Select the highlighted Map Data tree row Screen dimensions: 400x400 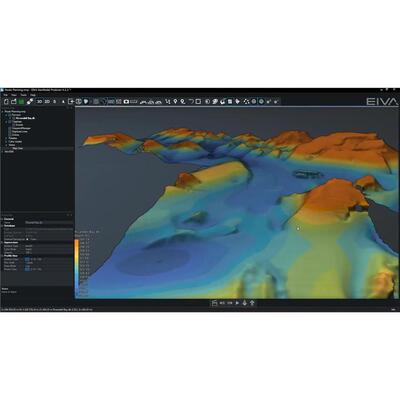click(37, 148)
